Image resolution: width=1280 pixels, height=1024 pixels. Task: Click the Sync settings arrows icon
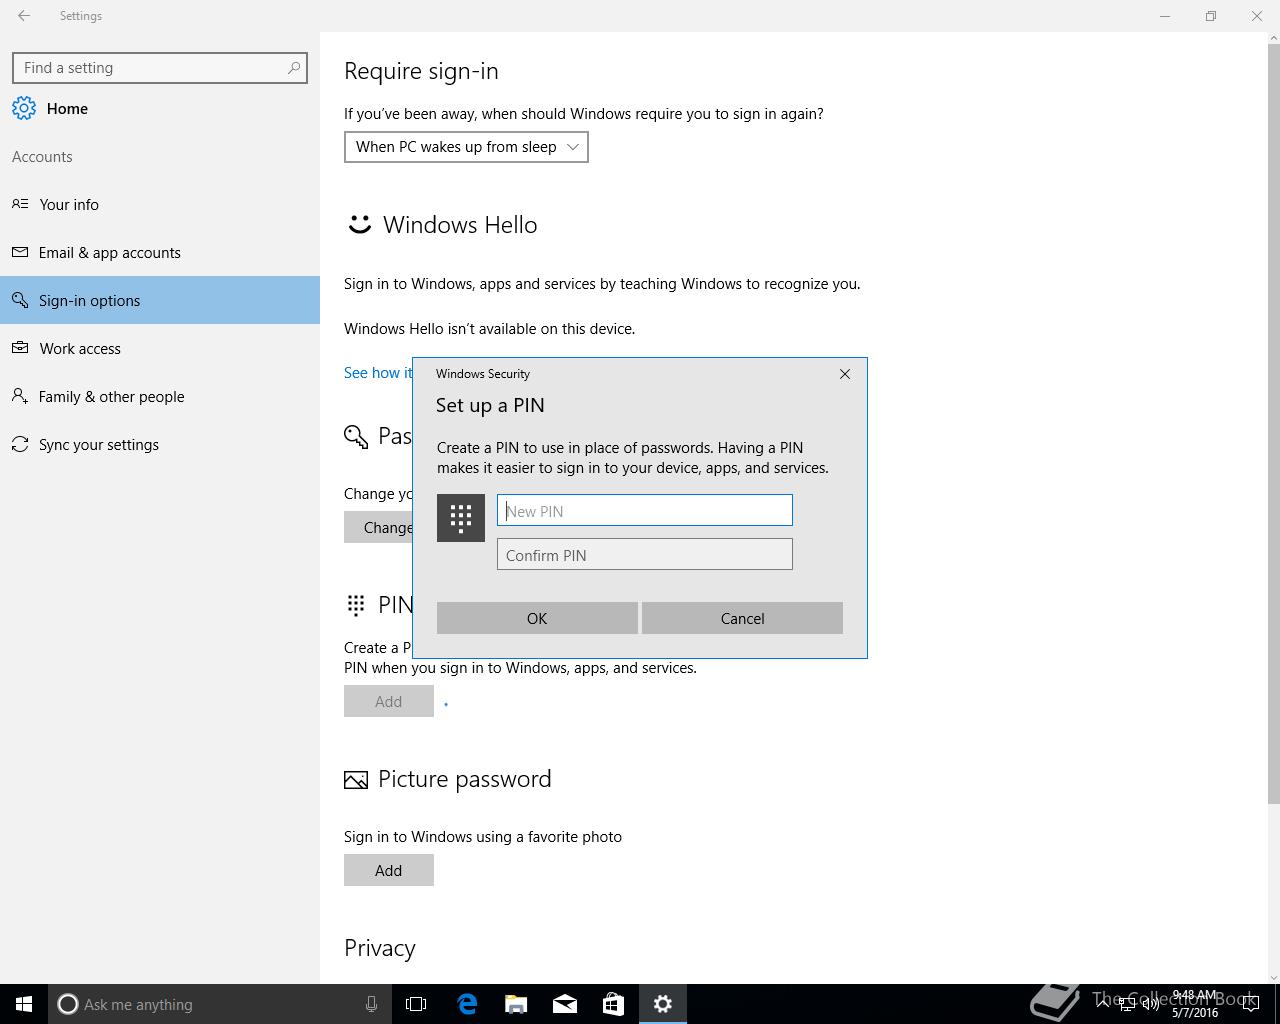[20, 444]
